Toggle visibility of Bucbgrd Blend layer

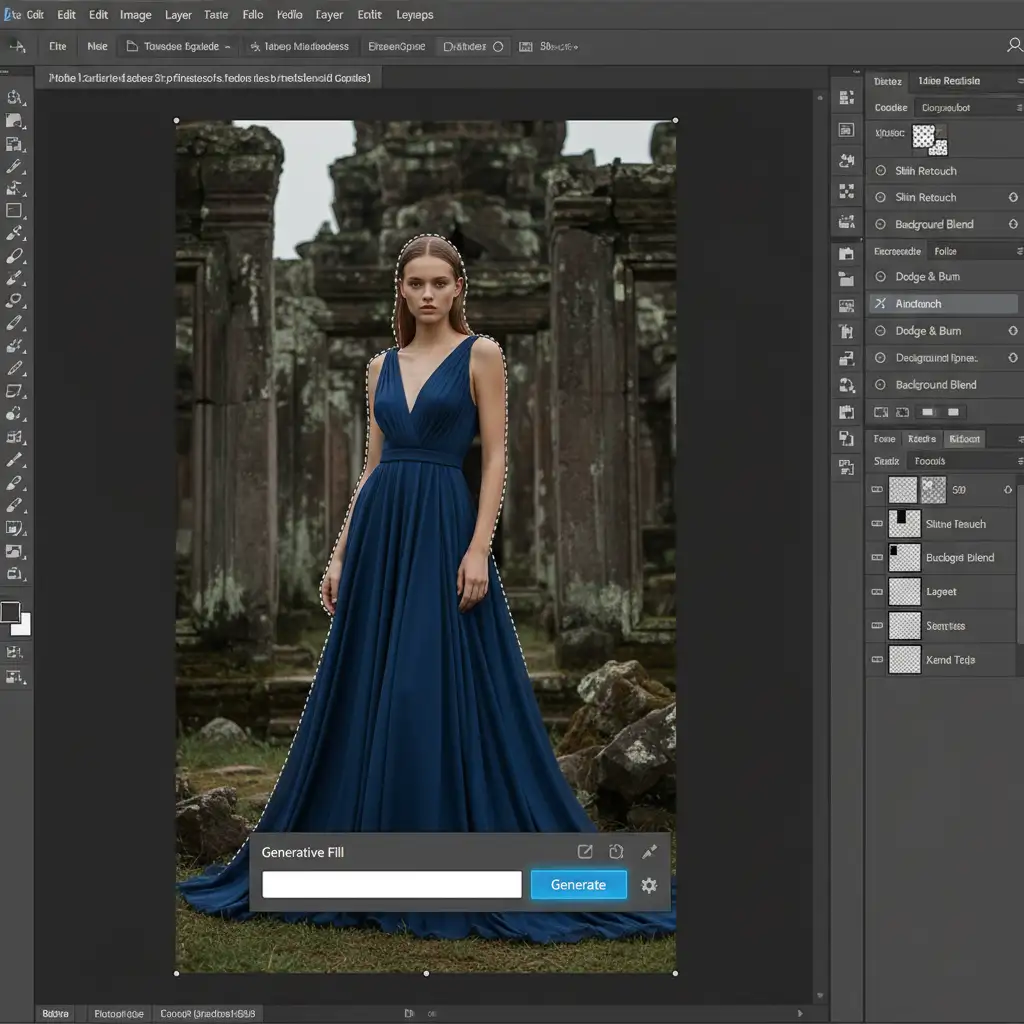pyautogui.click(x=877, y=558)
